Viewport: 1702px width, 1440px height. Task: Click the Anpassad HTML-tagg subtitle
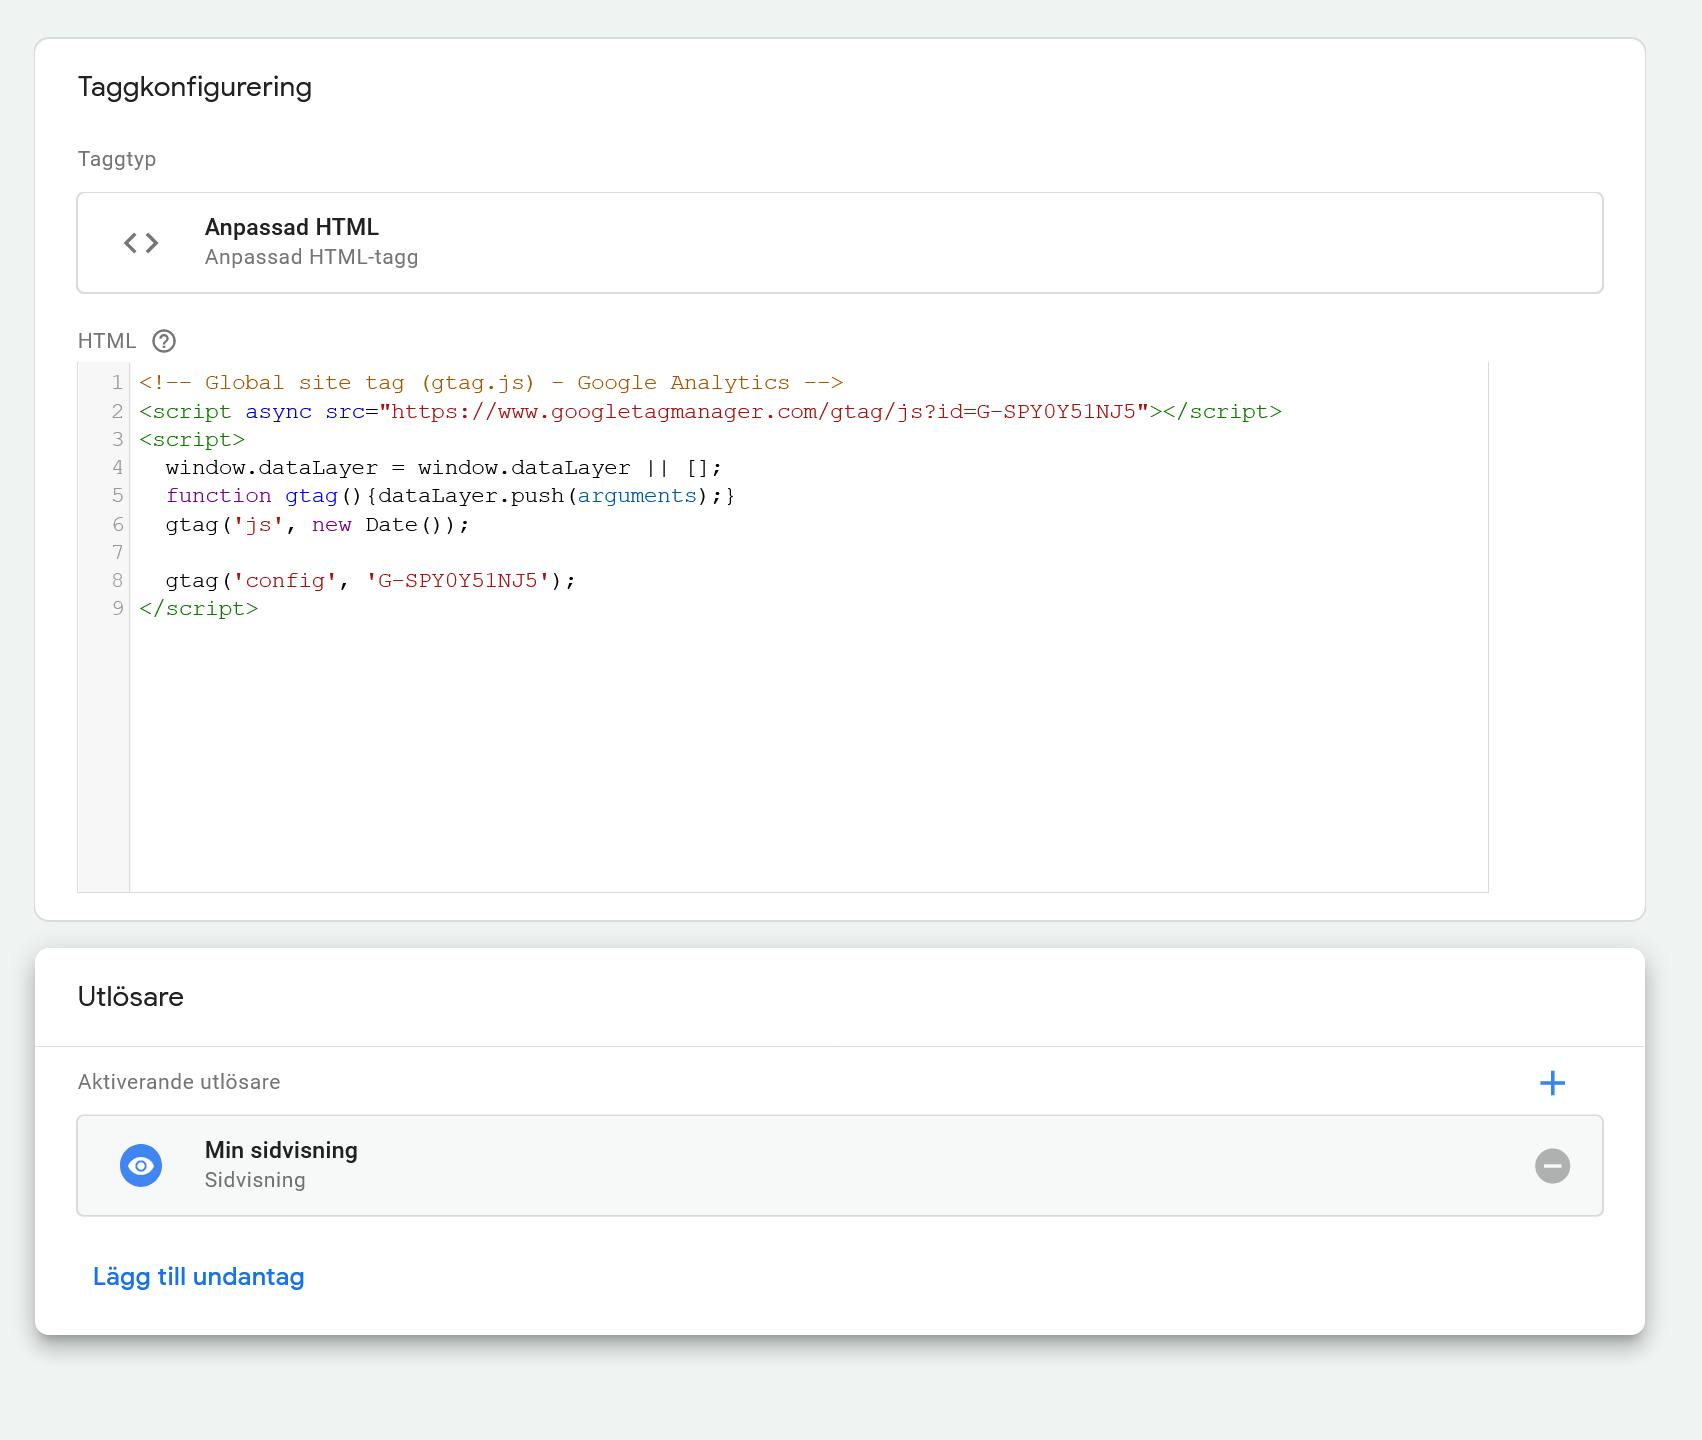(311, 257)
